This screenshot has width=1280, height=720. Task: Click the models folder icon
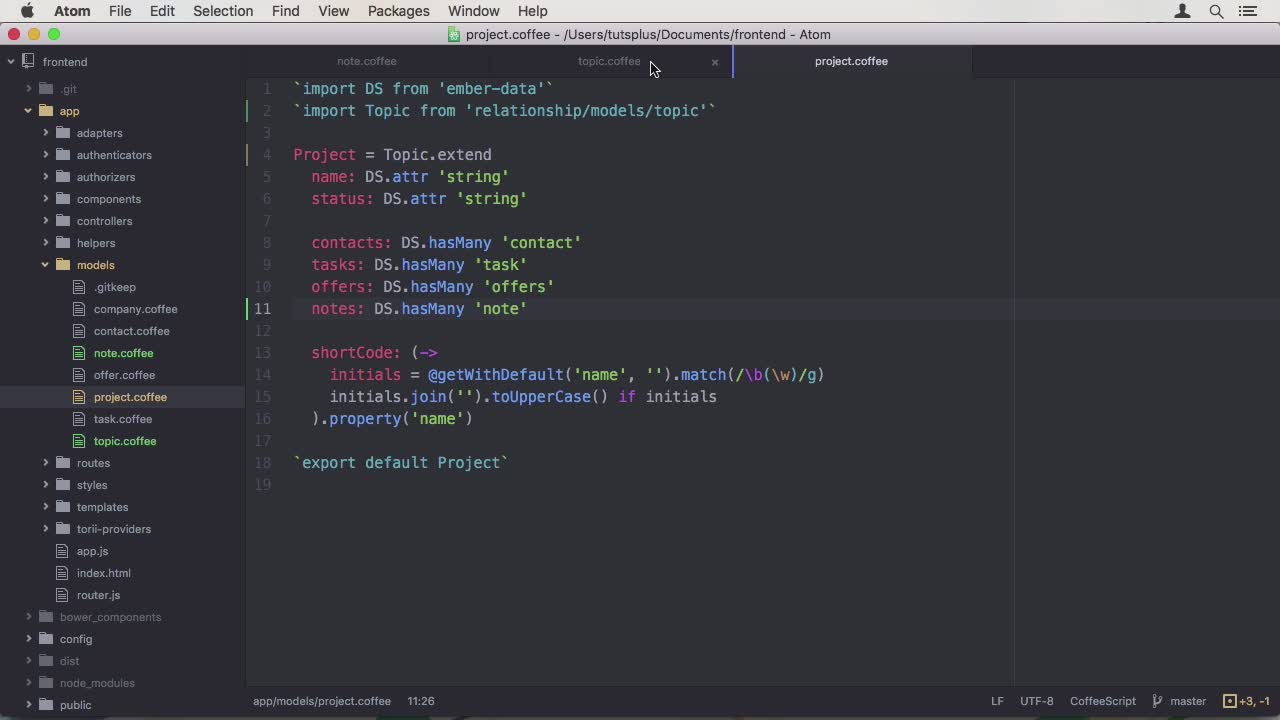63,265
